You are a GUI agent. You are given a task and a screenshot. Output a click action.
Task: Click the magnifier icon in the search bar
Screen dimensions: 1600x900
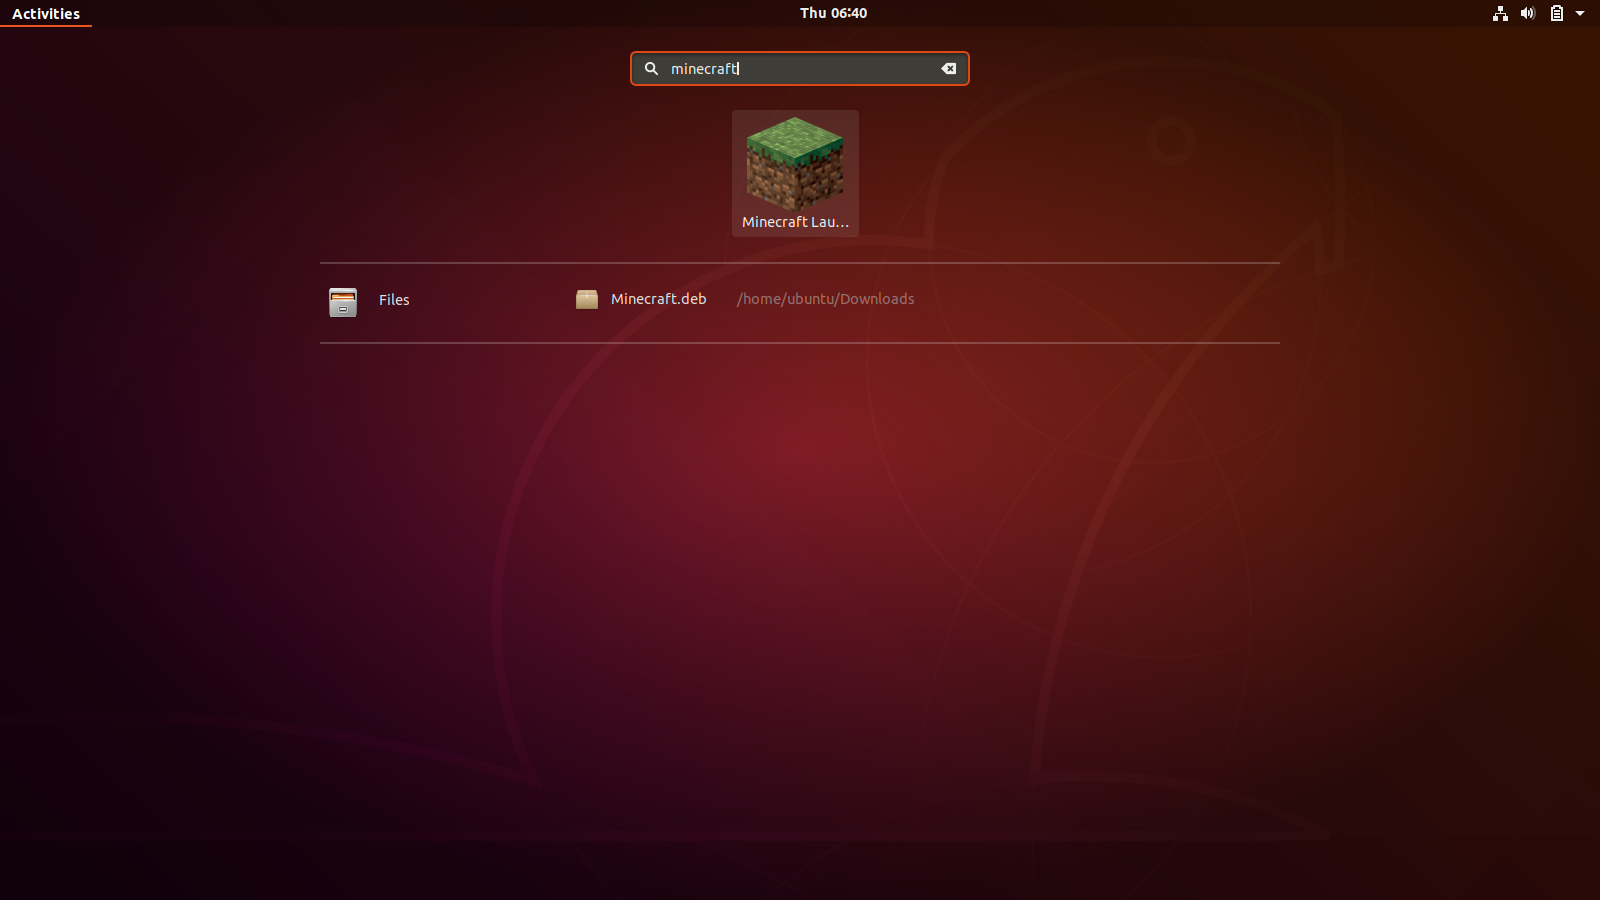click(x=651, y=68)
